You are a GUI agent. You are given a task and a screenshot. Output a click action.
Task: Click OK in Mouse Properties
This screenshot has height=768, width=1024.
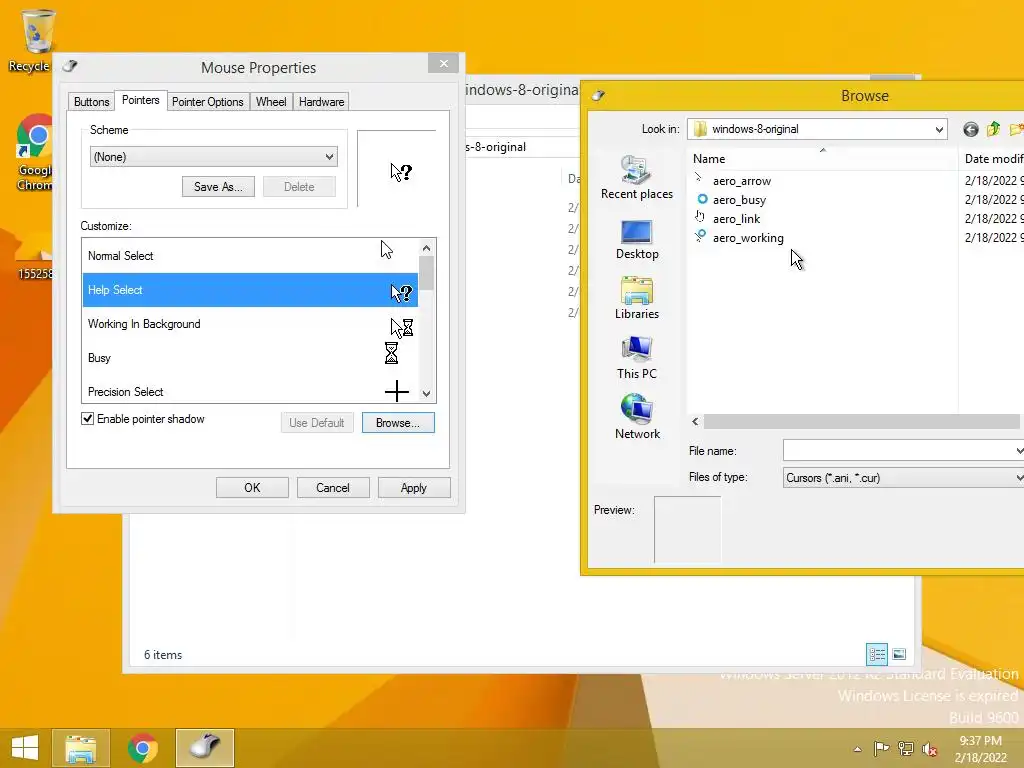[252, 488]
